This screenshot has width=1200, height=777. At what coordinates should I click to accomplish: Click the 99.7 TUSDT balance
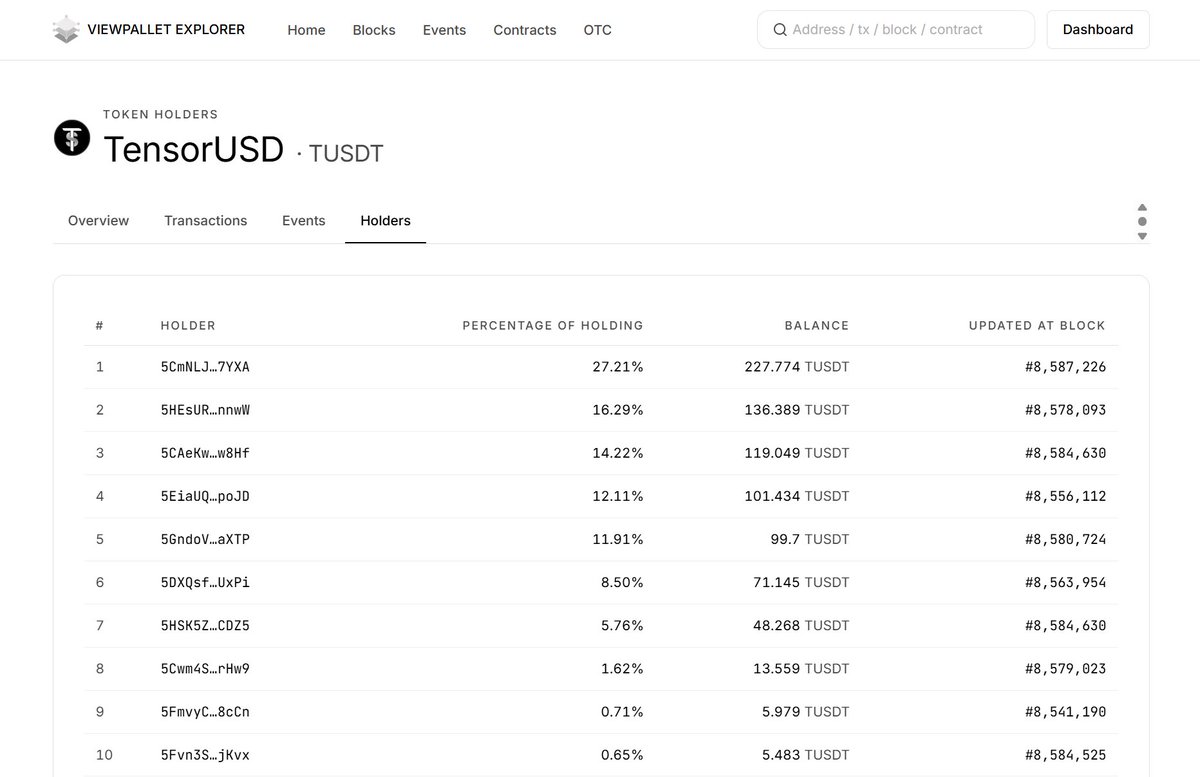pos(810,539)
